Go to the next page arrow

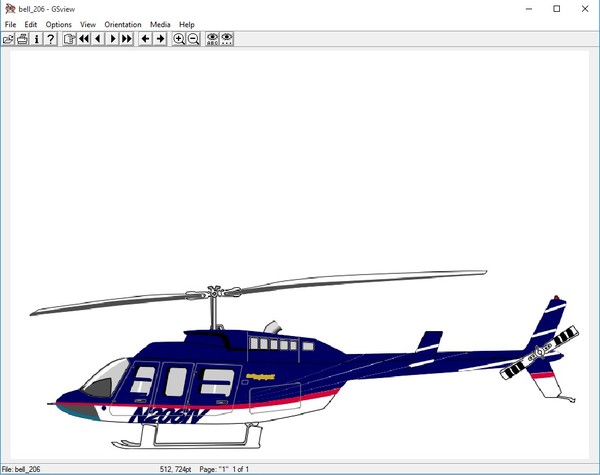coord(113,39)
